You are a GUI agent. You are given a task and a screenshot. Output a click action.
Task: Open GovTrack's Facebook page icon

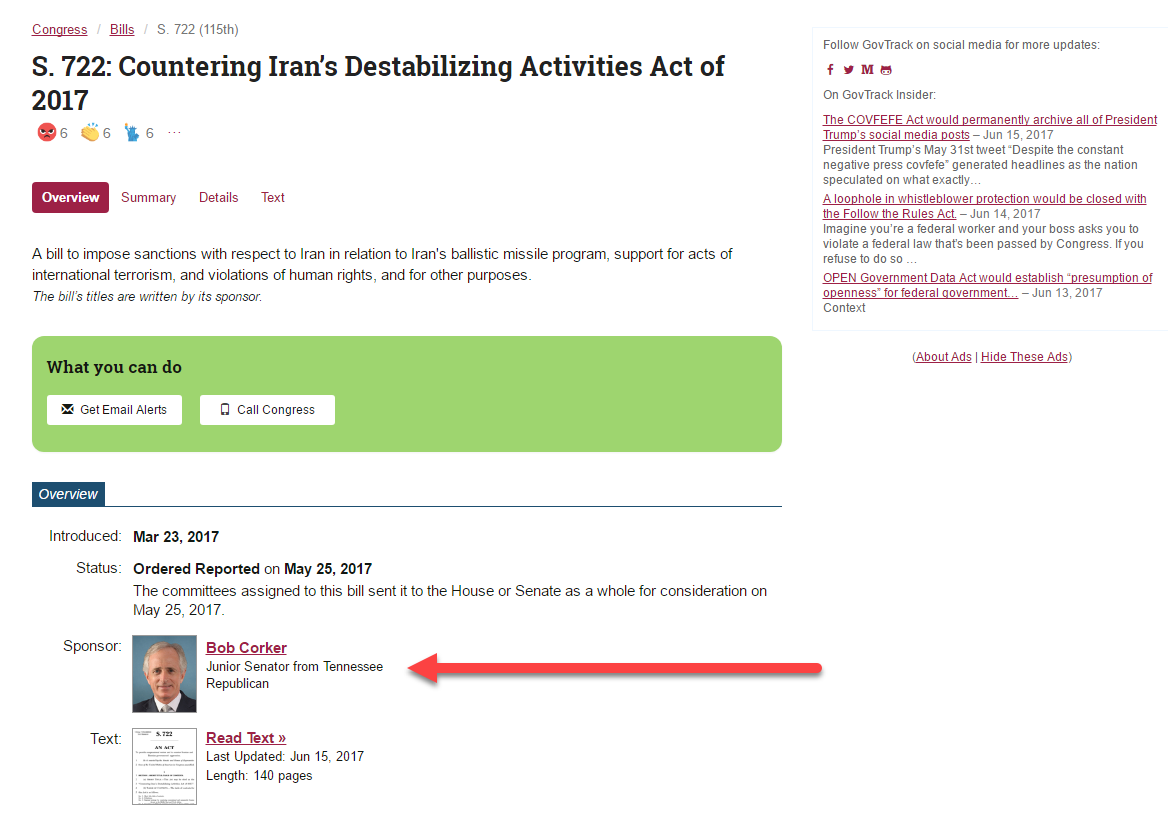click(830, 70)
